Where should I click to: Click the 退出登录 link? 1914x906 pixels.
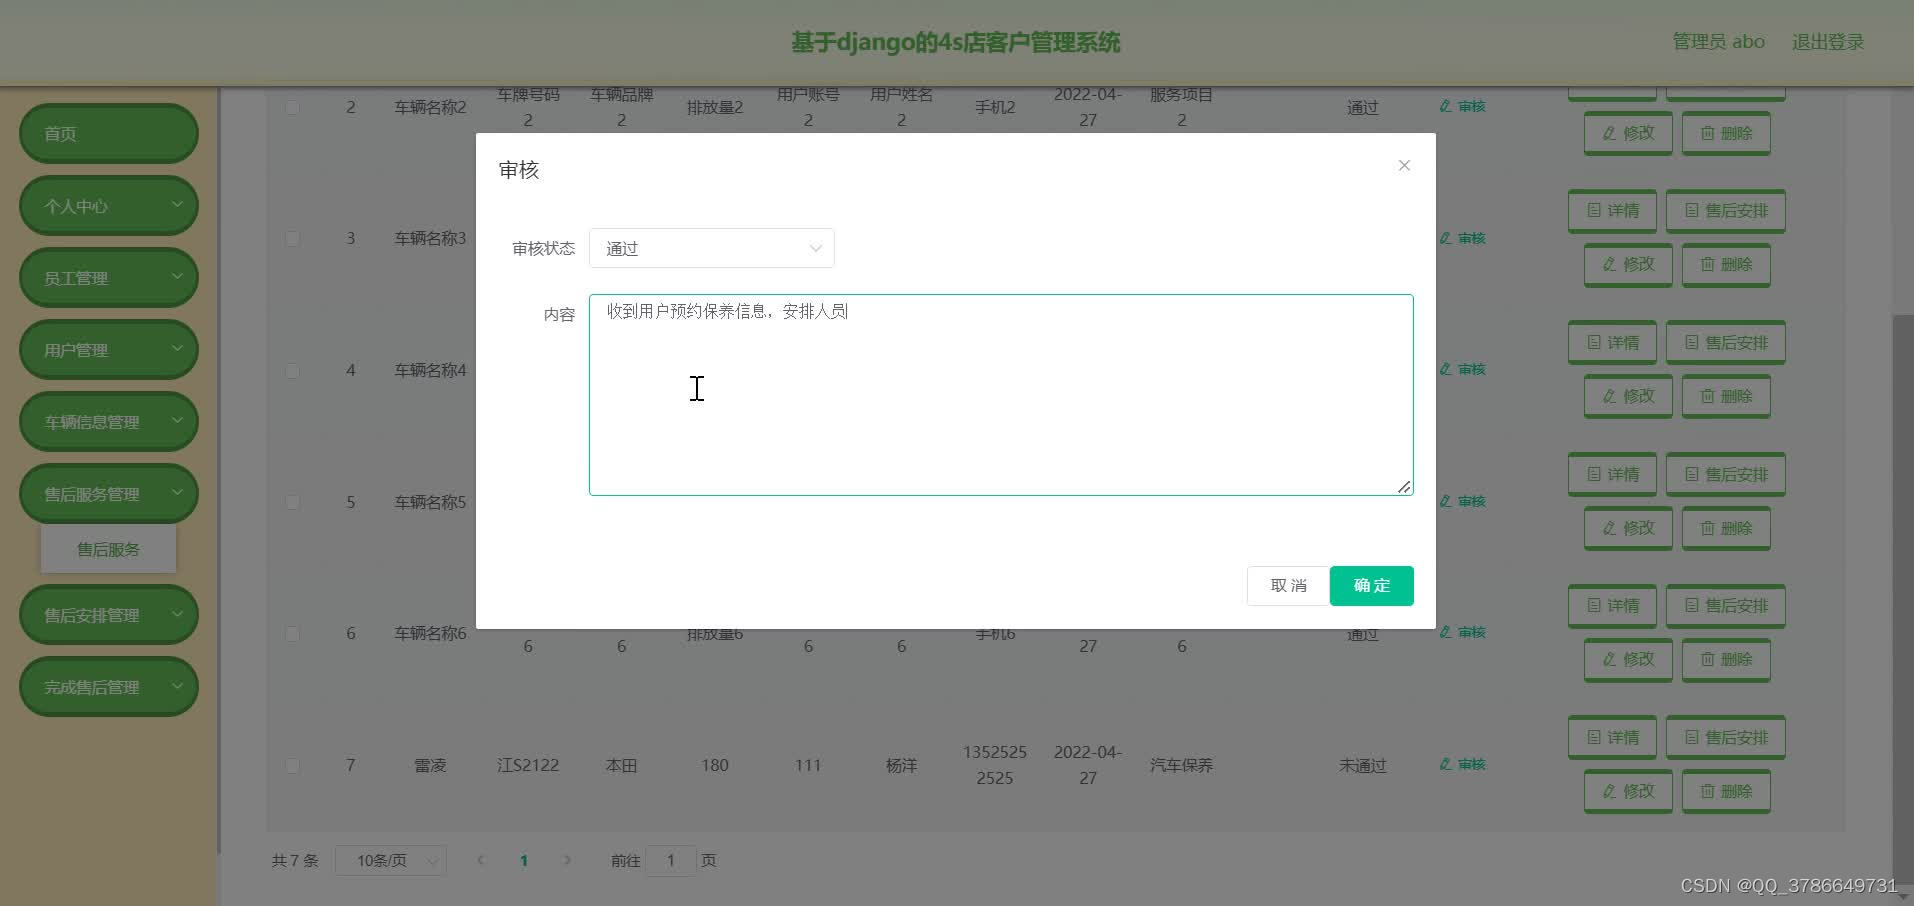(x=1828, y=42)
